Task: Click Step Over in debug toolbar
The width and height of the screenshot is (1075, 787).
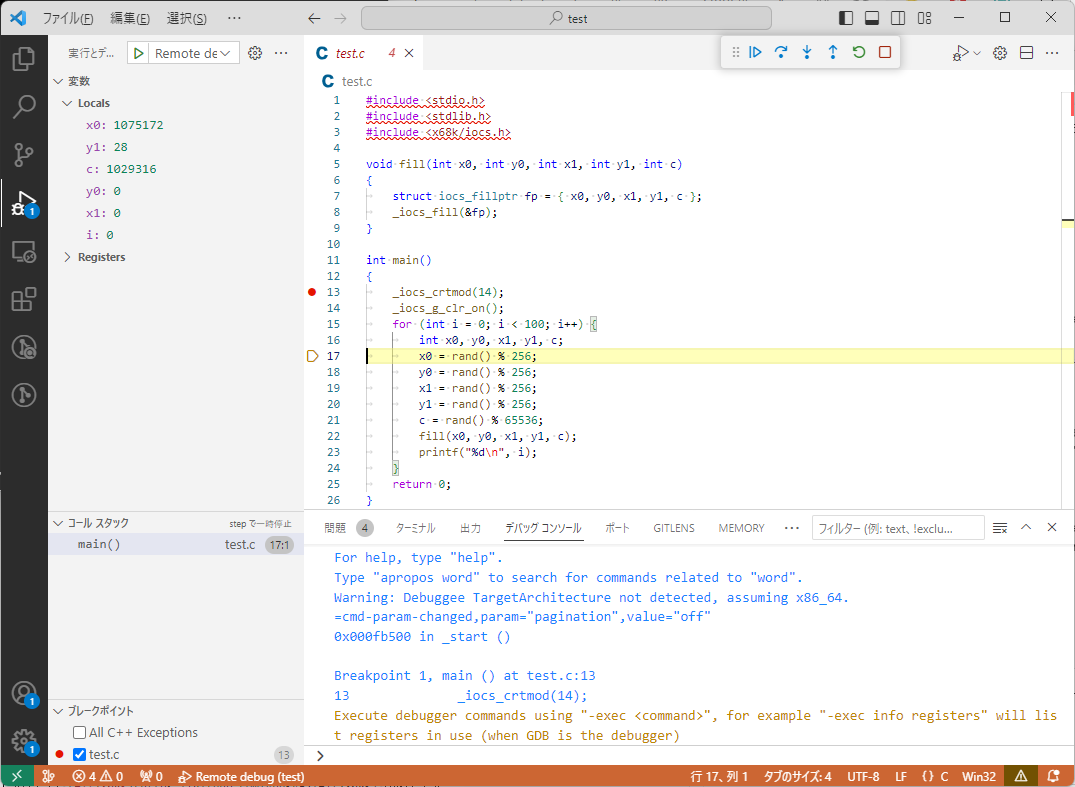Action: coord(781,52)
